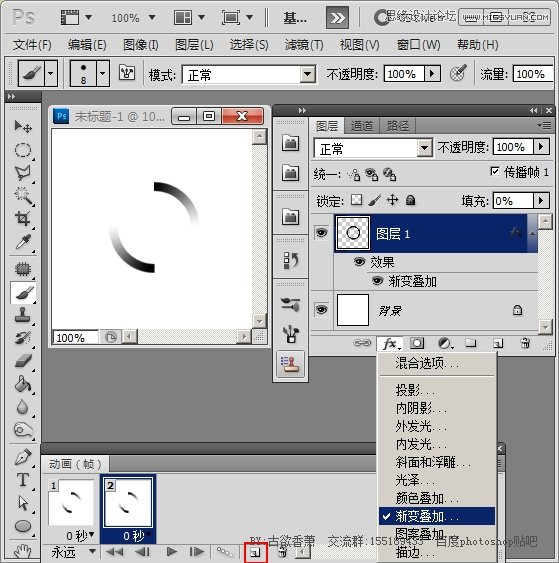Open the 文件(F) menu
The width and height of the screenshot is (559, 563).
point(32,45)
